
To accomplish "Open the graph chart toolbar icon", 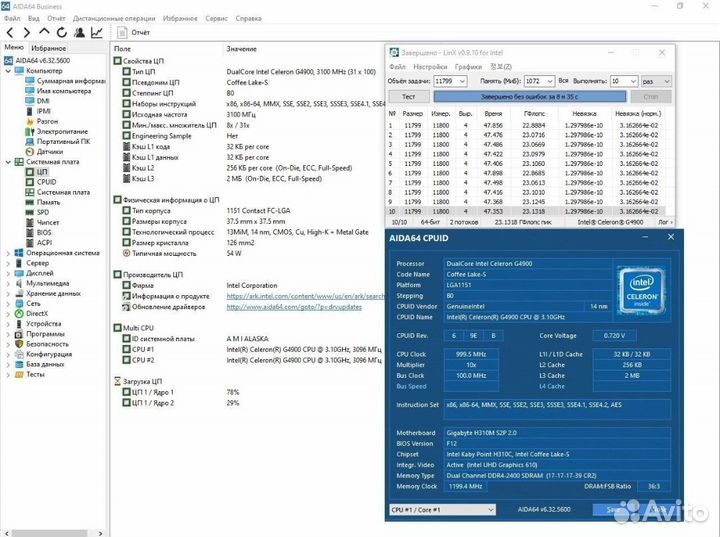I will [x=97, y=32].
